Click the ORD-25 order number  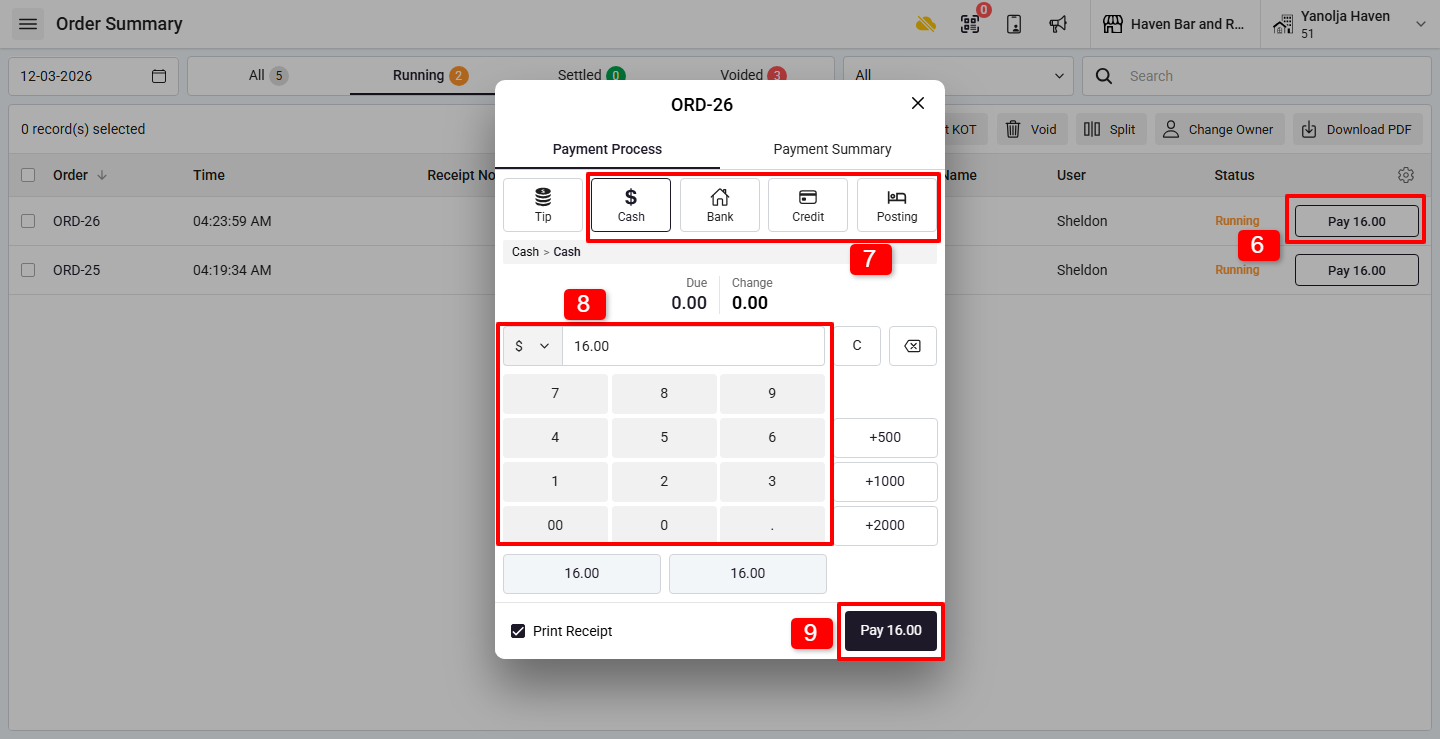point(77,270)
